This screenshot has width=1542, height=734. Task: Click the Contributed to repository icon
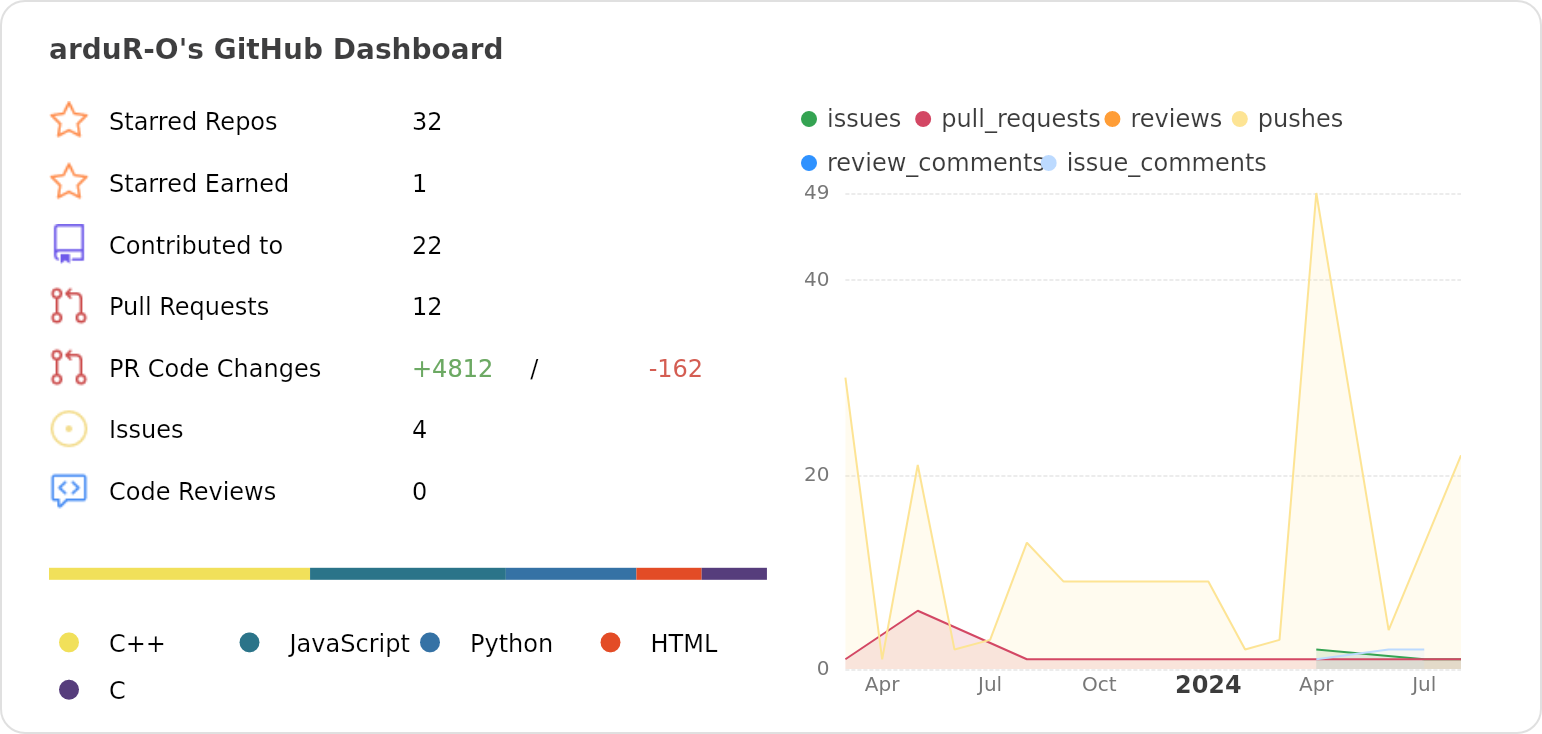click(69, 244)
